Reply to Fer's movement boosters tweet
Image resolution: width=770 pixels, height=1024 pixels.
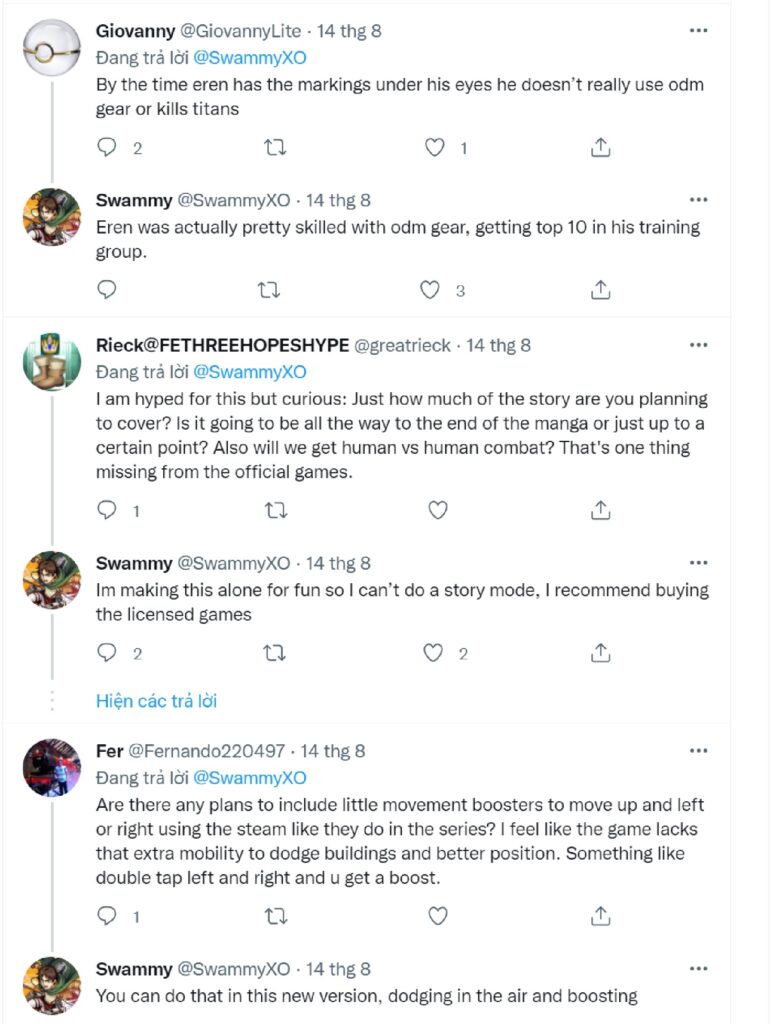tap(108, 915)
